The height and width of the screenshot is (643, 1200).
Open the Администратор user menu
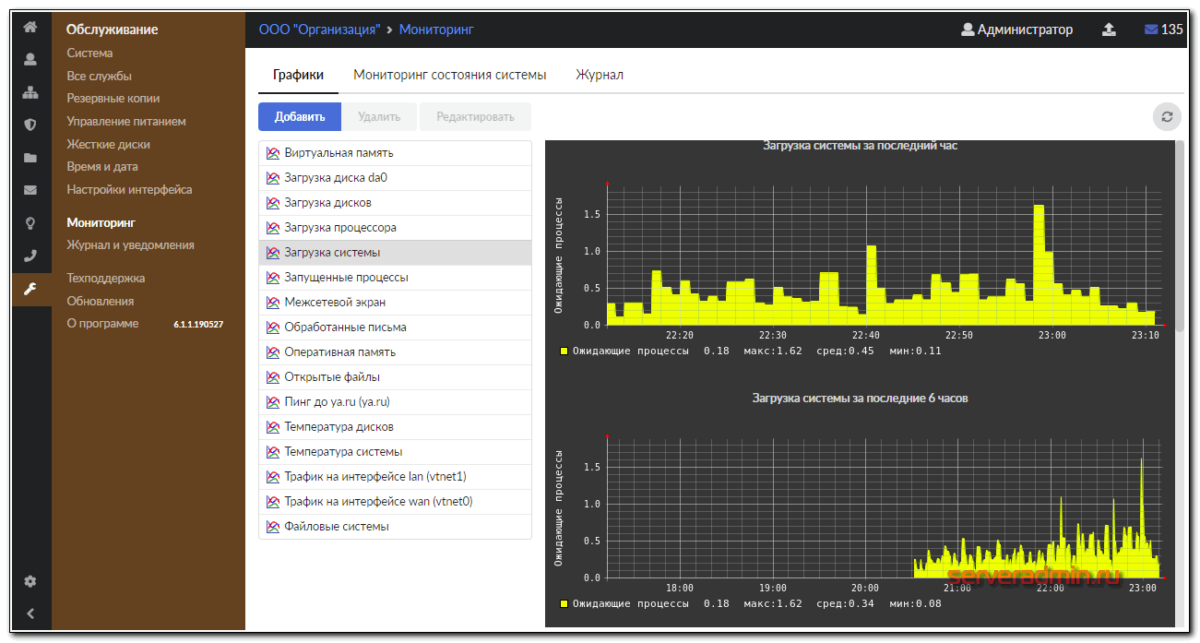(1017, 30)
